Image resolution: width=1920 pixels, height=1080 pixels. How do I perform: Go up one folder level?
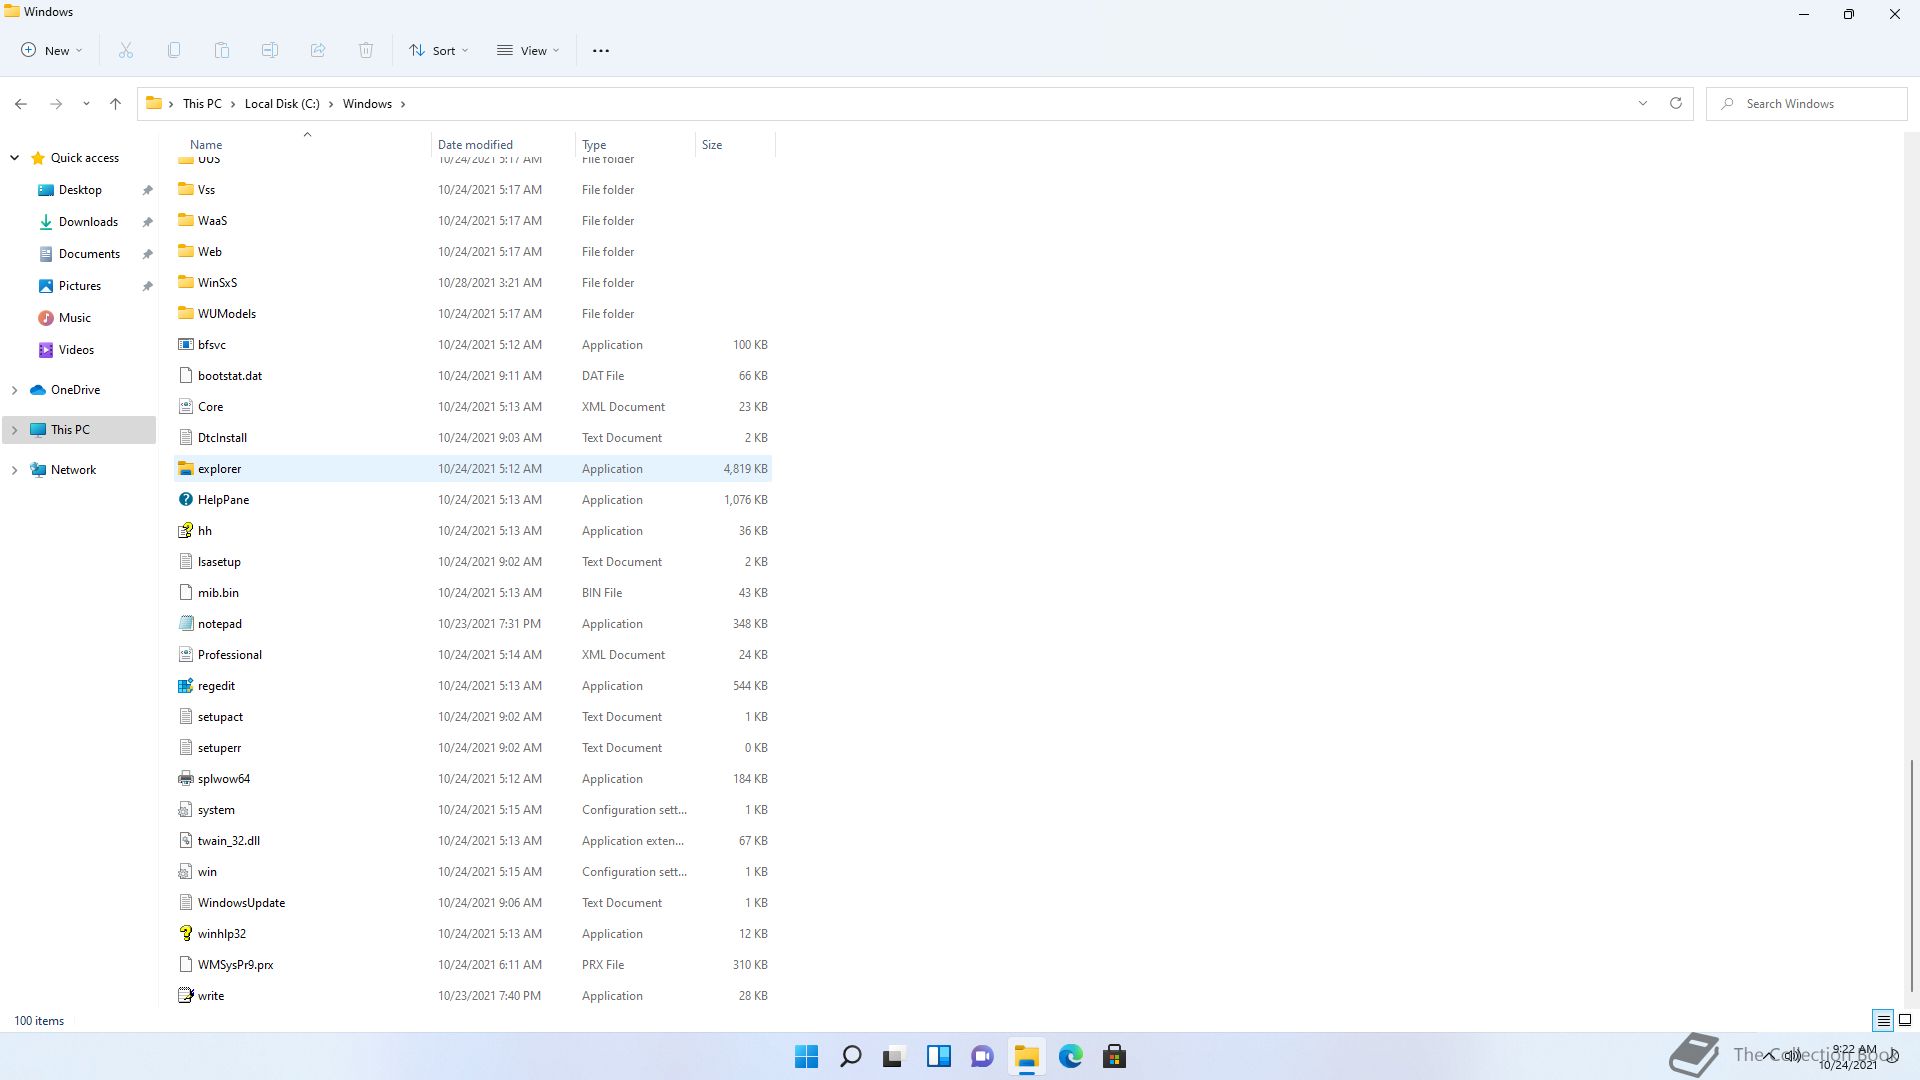[x=115, y=104]
